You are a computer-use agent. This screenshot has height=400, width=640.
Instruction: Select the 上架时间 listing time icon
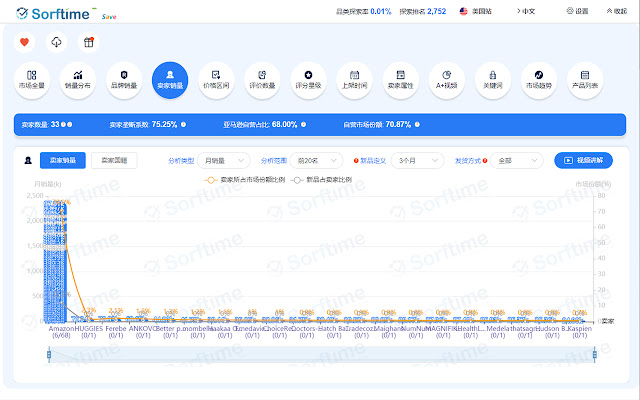click(352, 79)
